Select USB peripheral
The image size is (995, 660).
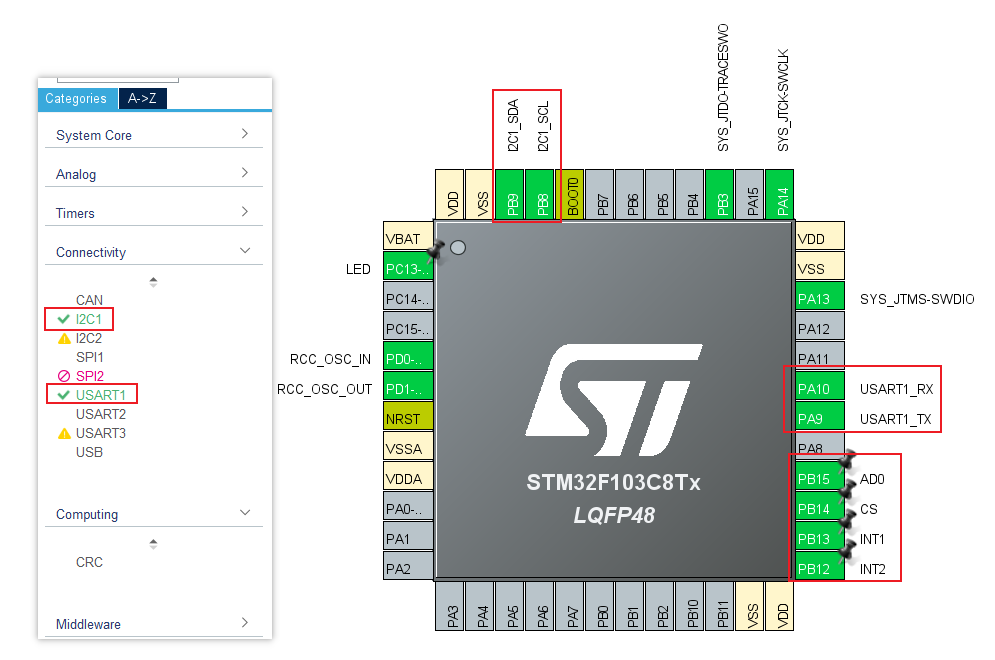pyautogui.click(x=89, y=452)
